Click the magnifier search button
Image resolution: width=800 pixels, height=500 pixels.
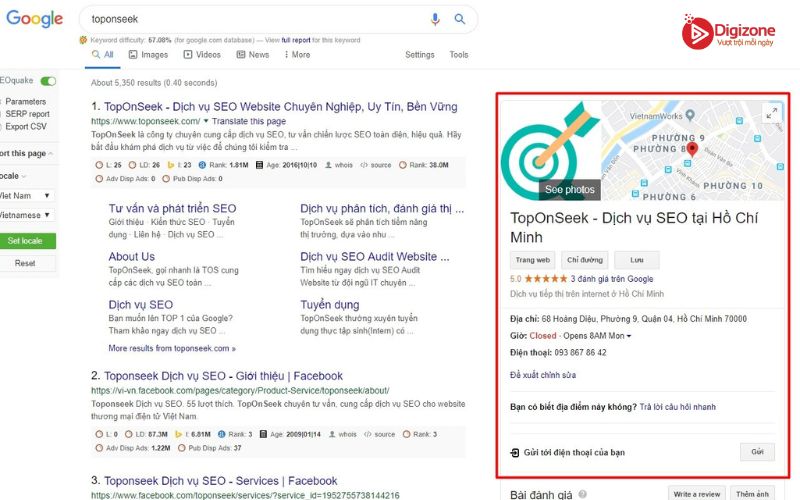click(x=460, y=19)
